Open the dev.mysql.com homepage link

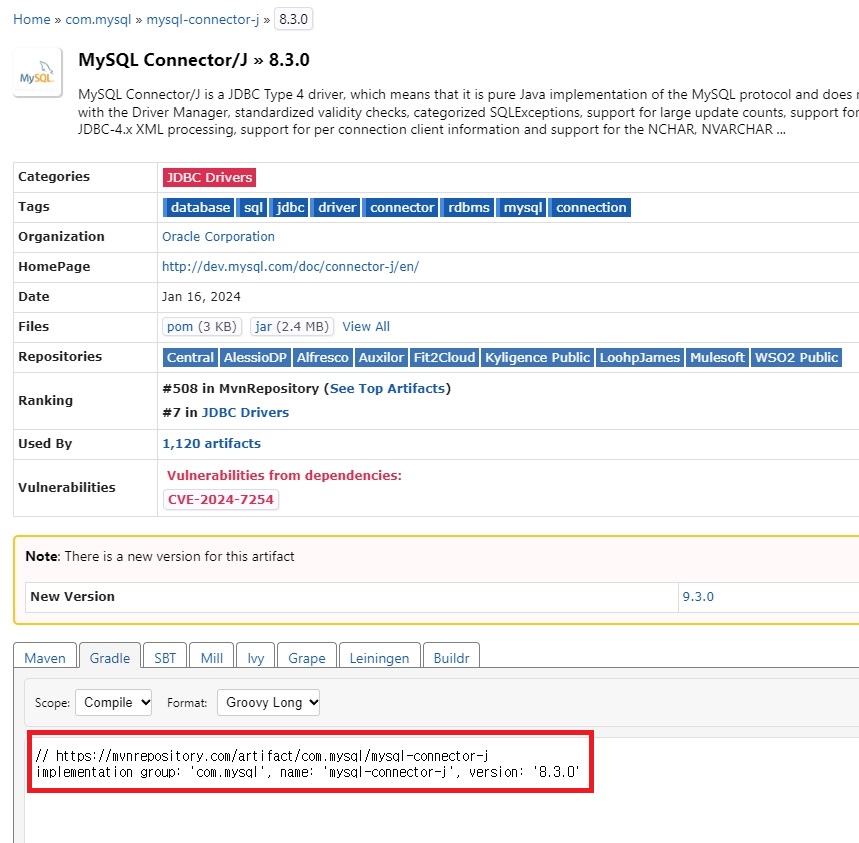point(290,267)
